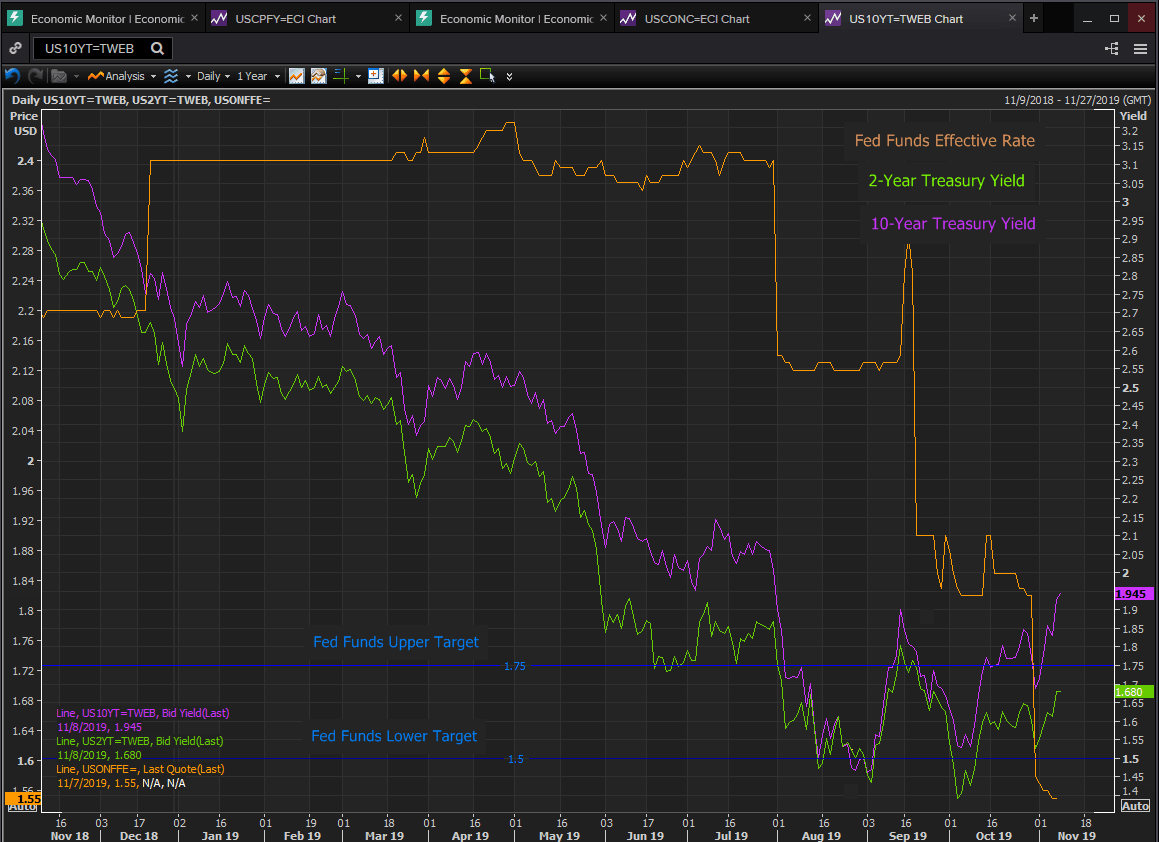Add a new tab with the plus button
1159x842 pixels.
1034,18
